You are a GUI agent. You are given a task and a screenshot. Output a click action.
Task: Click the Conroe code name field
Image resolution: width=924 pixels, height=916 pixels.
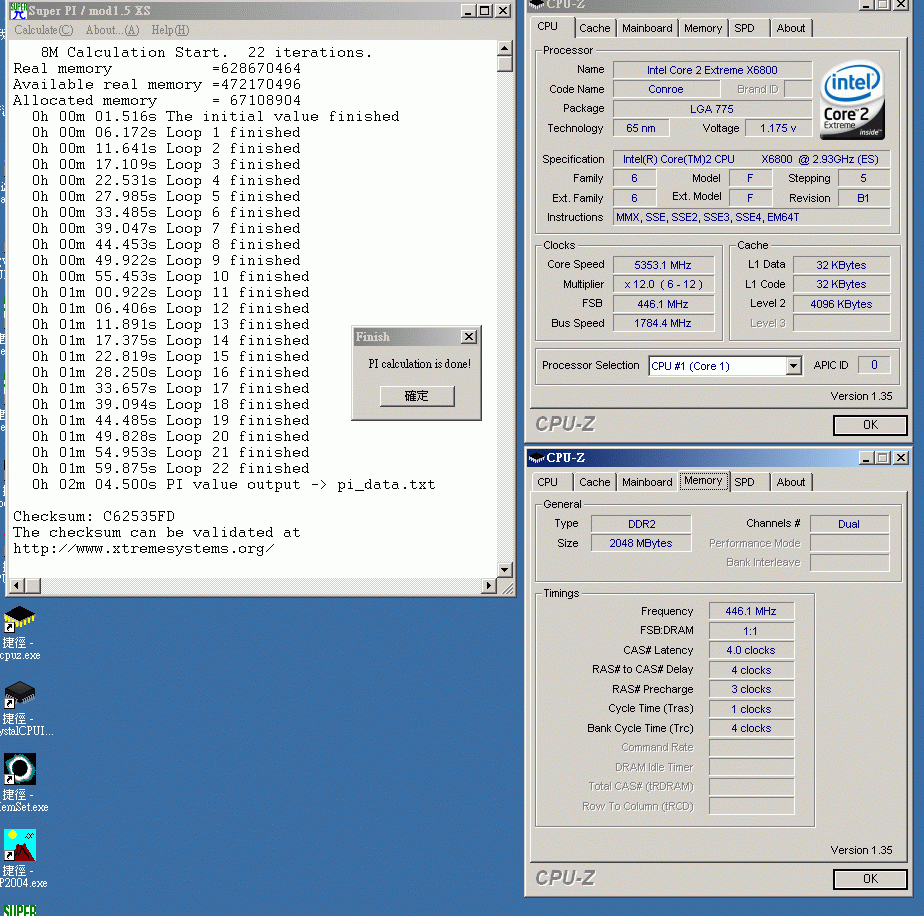(666, 89)
